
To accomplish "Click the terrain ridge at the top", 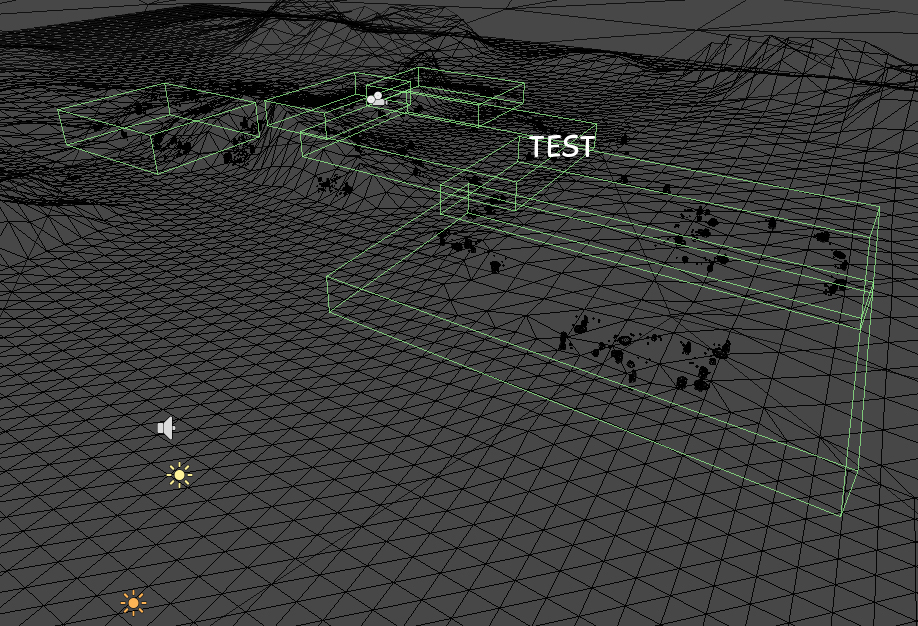I will [x=450, y=15].
